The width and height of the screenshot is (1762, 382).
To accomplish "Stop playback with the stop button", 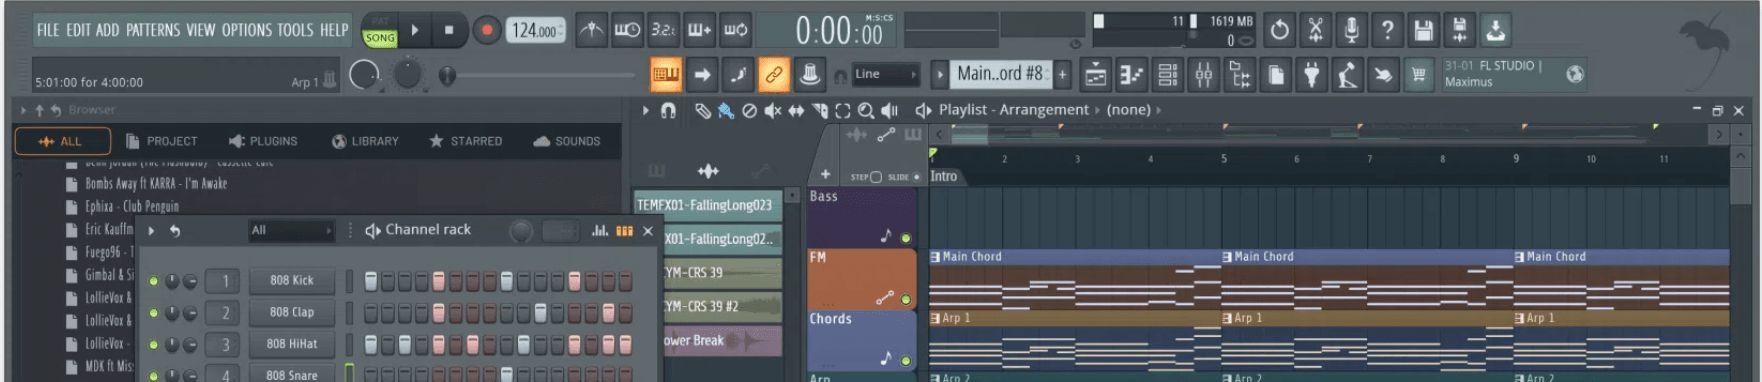I will point(449,30).
